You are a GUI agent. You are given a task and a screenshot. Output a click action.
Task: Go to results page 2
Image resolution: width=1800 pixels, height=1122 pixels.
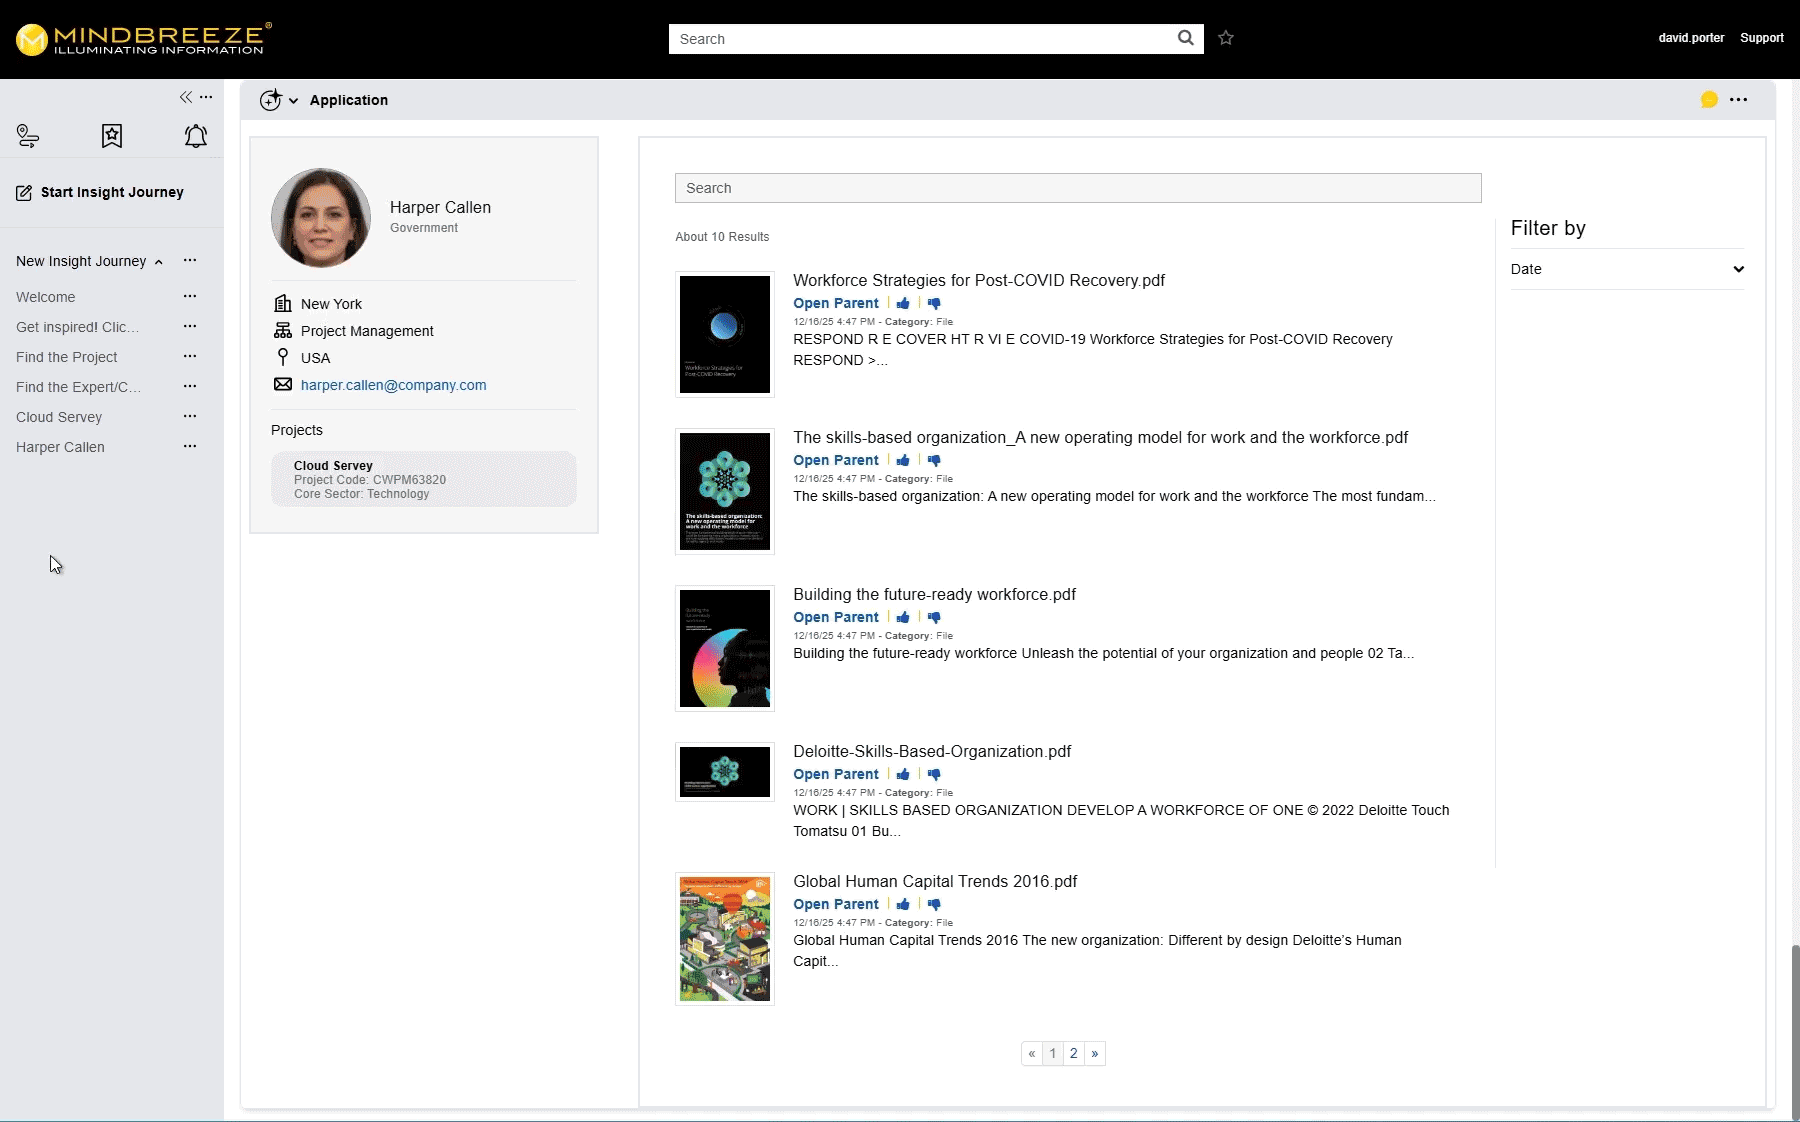(1073, 1053)
